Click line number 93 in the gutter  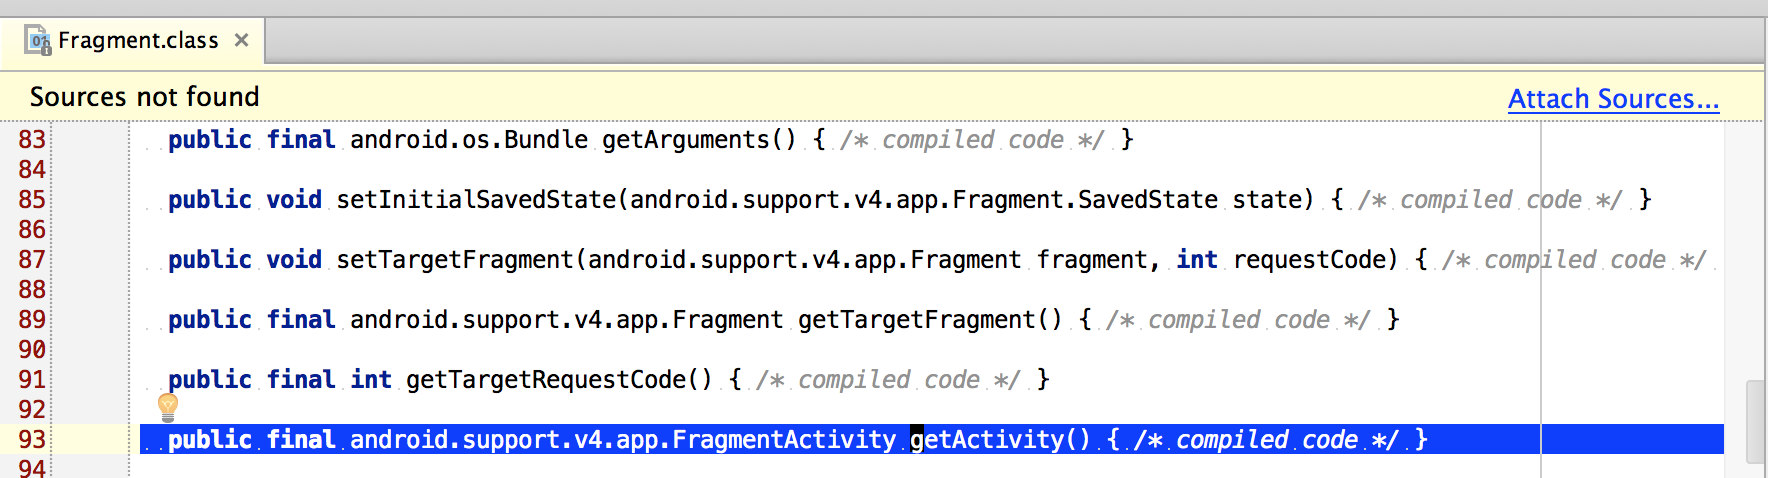[32, 439]
